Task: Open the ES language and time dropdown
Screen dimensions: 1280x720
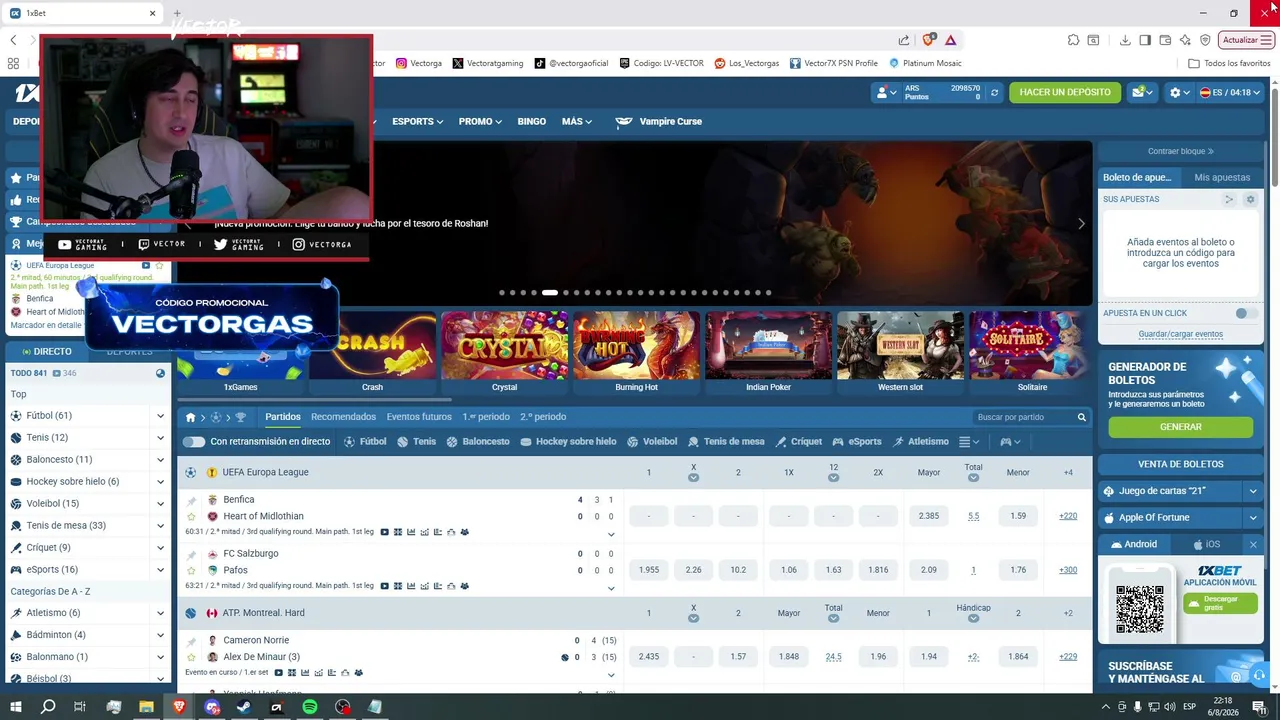Action: 1230,93
